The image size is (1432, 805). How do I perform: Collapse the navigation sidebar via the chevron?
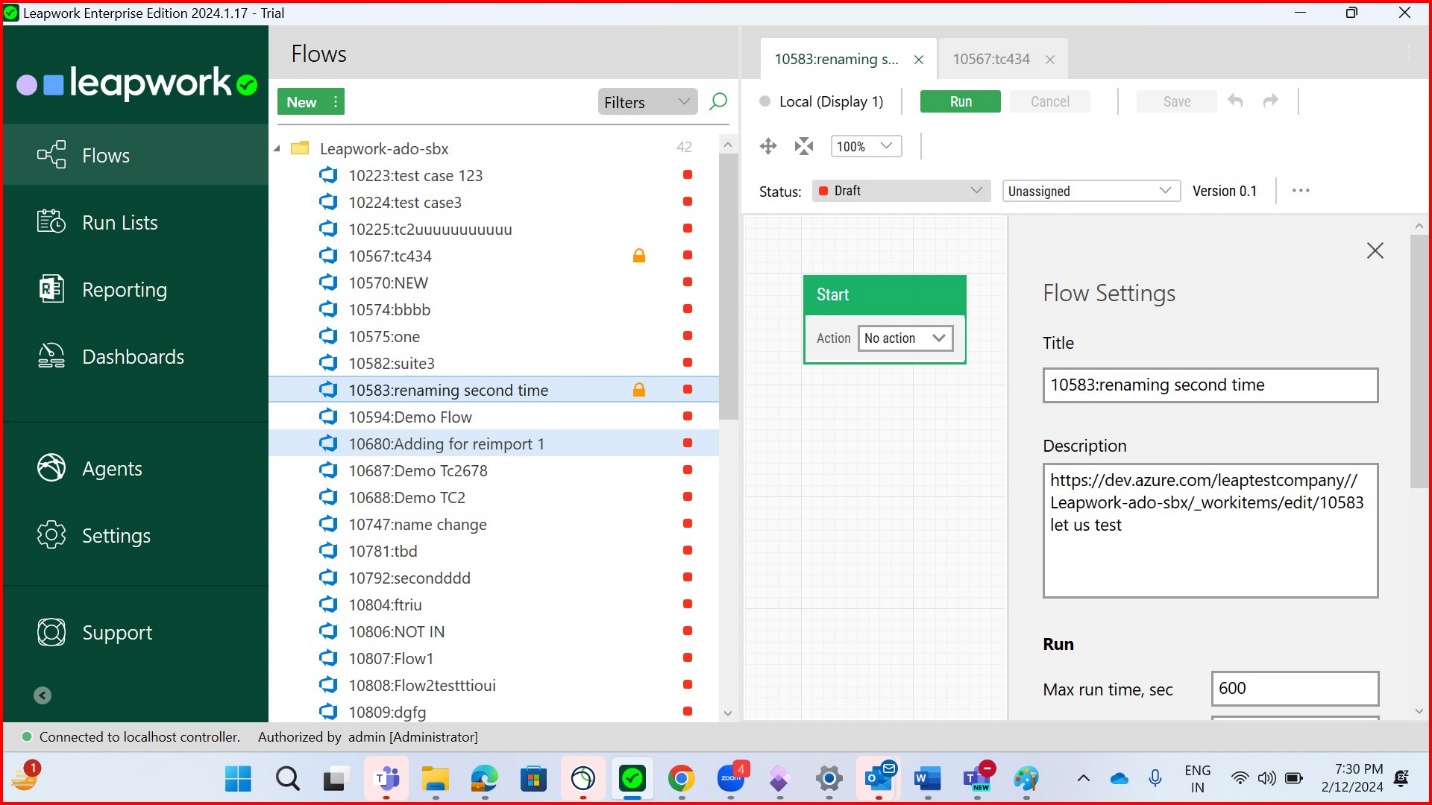[x=41, y=695]
